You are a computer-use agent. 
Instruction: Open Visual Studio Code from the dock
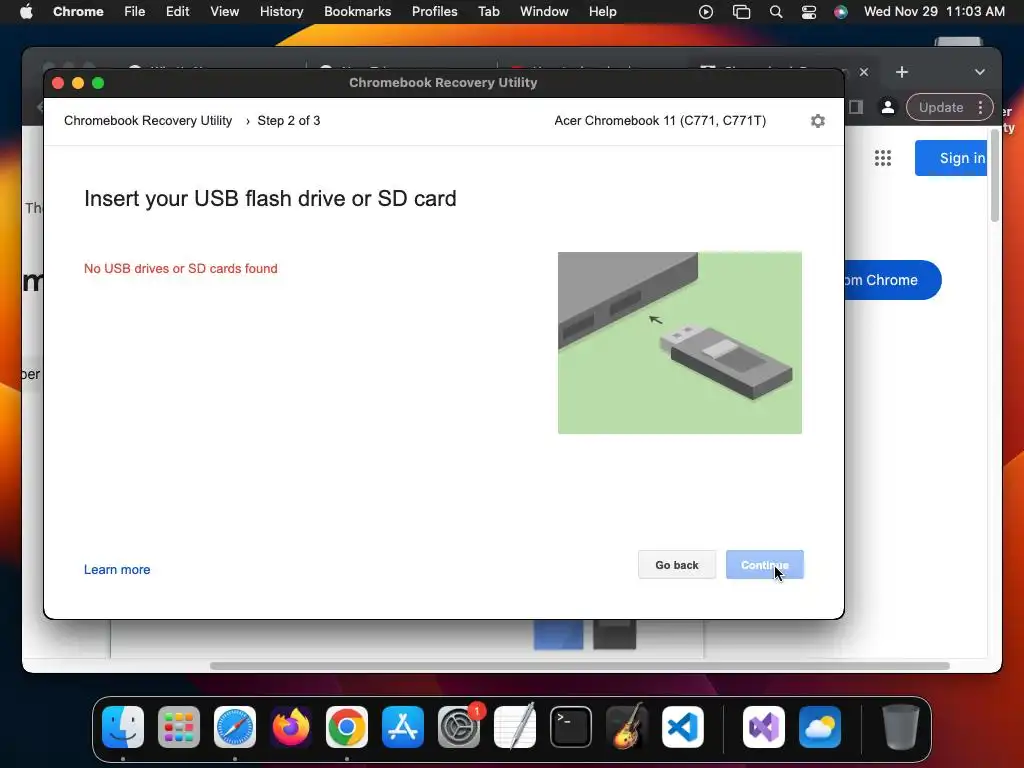[683, 727]
